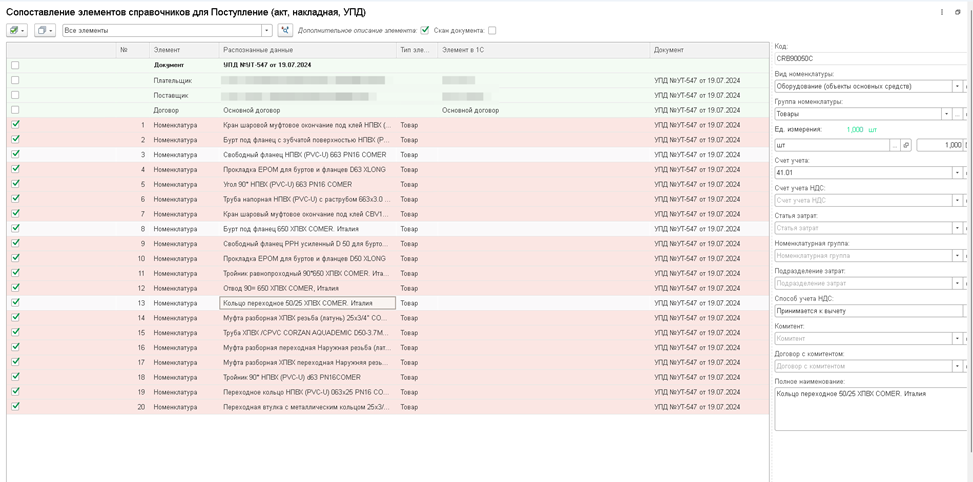Click the window restore icon in the top right corner
973x482 pixels.
958,12
